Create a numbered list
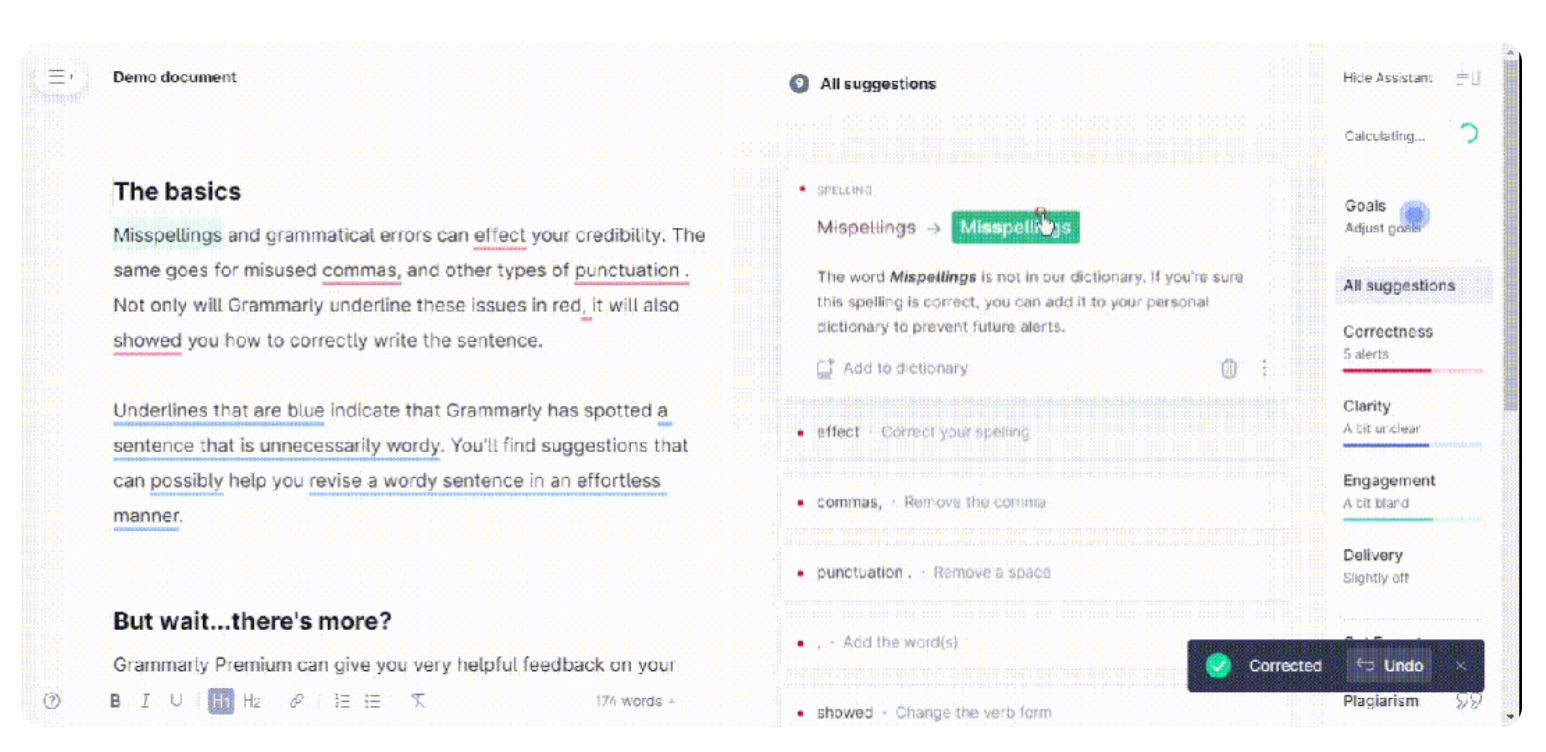The width and height of the screenshot is (1546, 752). click(342, 702)
